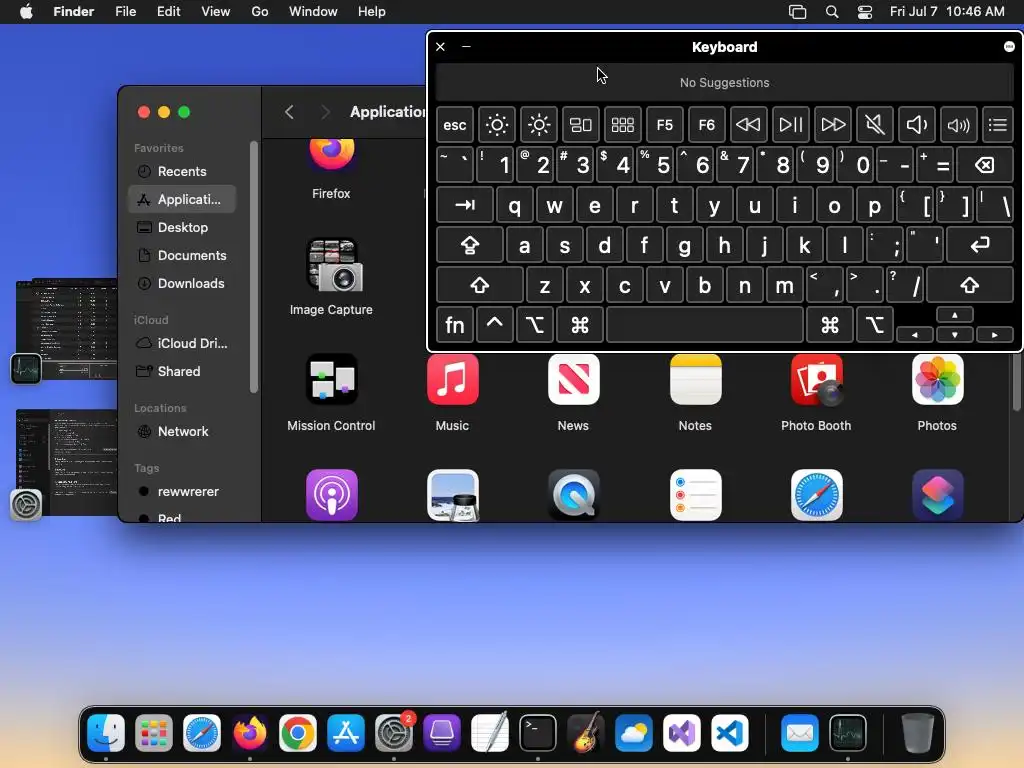Toggle the right option key
The height and width of the screenshot is (768, 1024).
pos(874,325)
